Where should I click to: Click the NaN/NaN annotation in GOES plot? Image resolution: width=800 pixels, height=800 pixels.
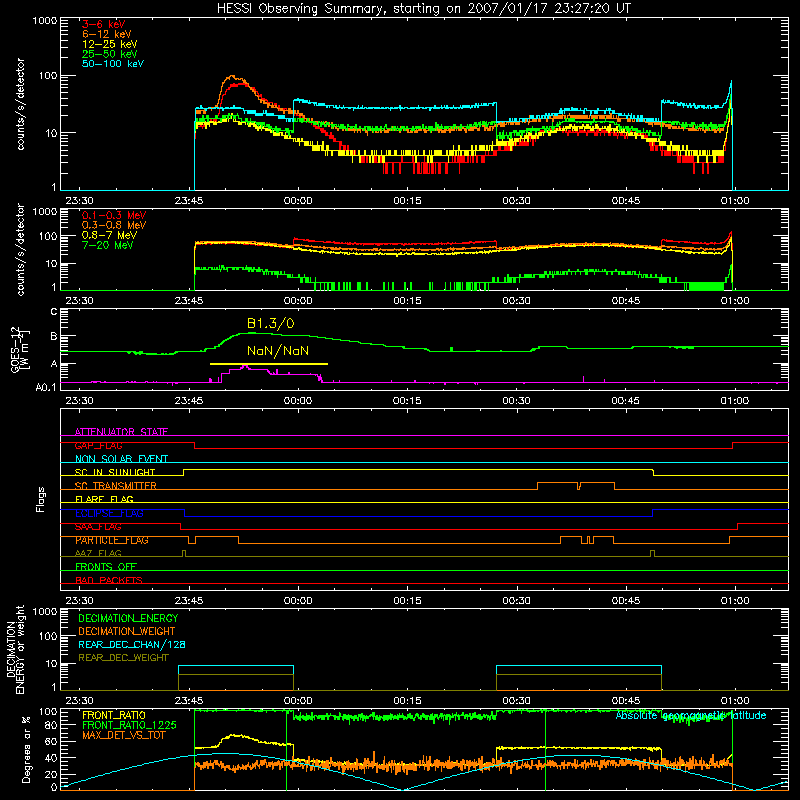[x=278, y=351]
